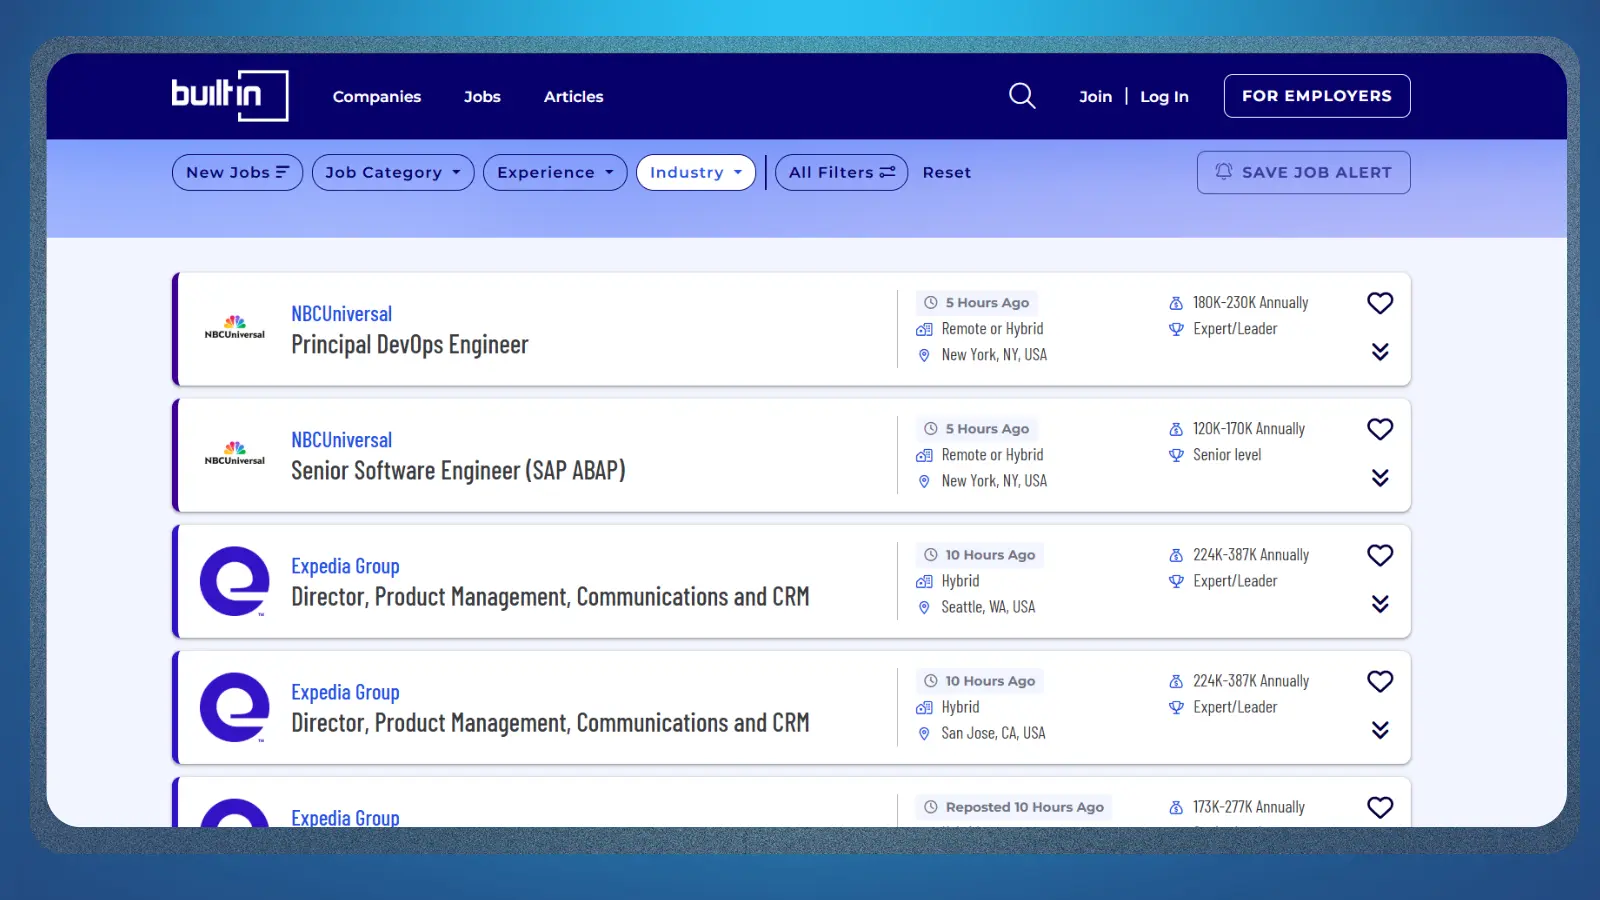
Task: Open the Experience filter dropdown
Action: click(x=555, y=172)
